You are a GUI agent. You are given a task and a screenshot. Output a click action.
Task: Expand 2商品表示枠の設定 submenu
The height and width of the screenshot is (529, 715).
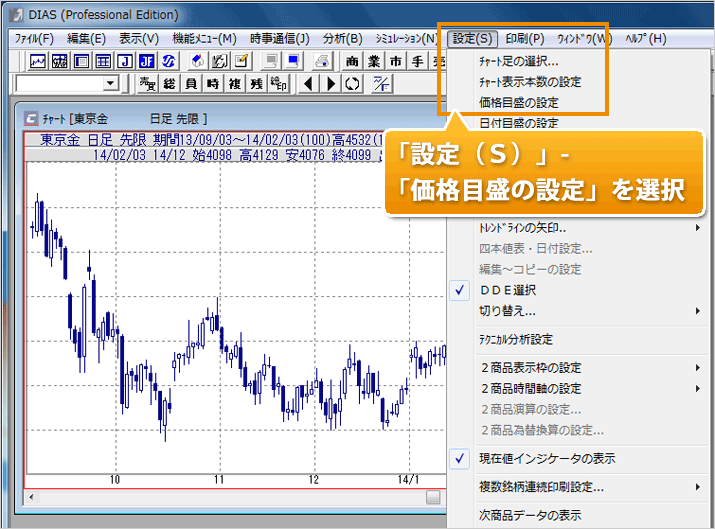click(x=530, y=368)
